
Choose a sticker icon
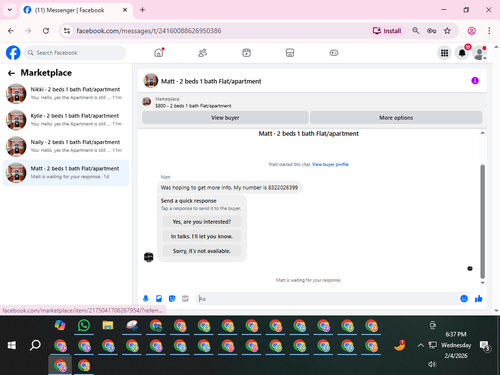(172, 299)
